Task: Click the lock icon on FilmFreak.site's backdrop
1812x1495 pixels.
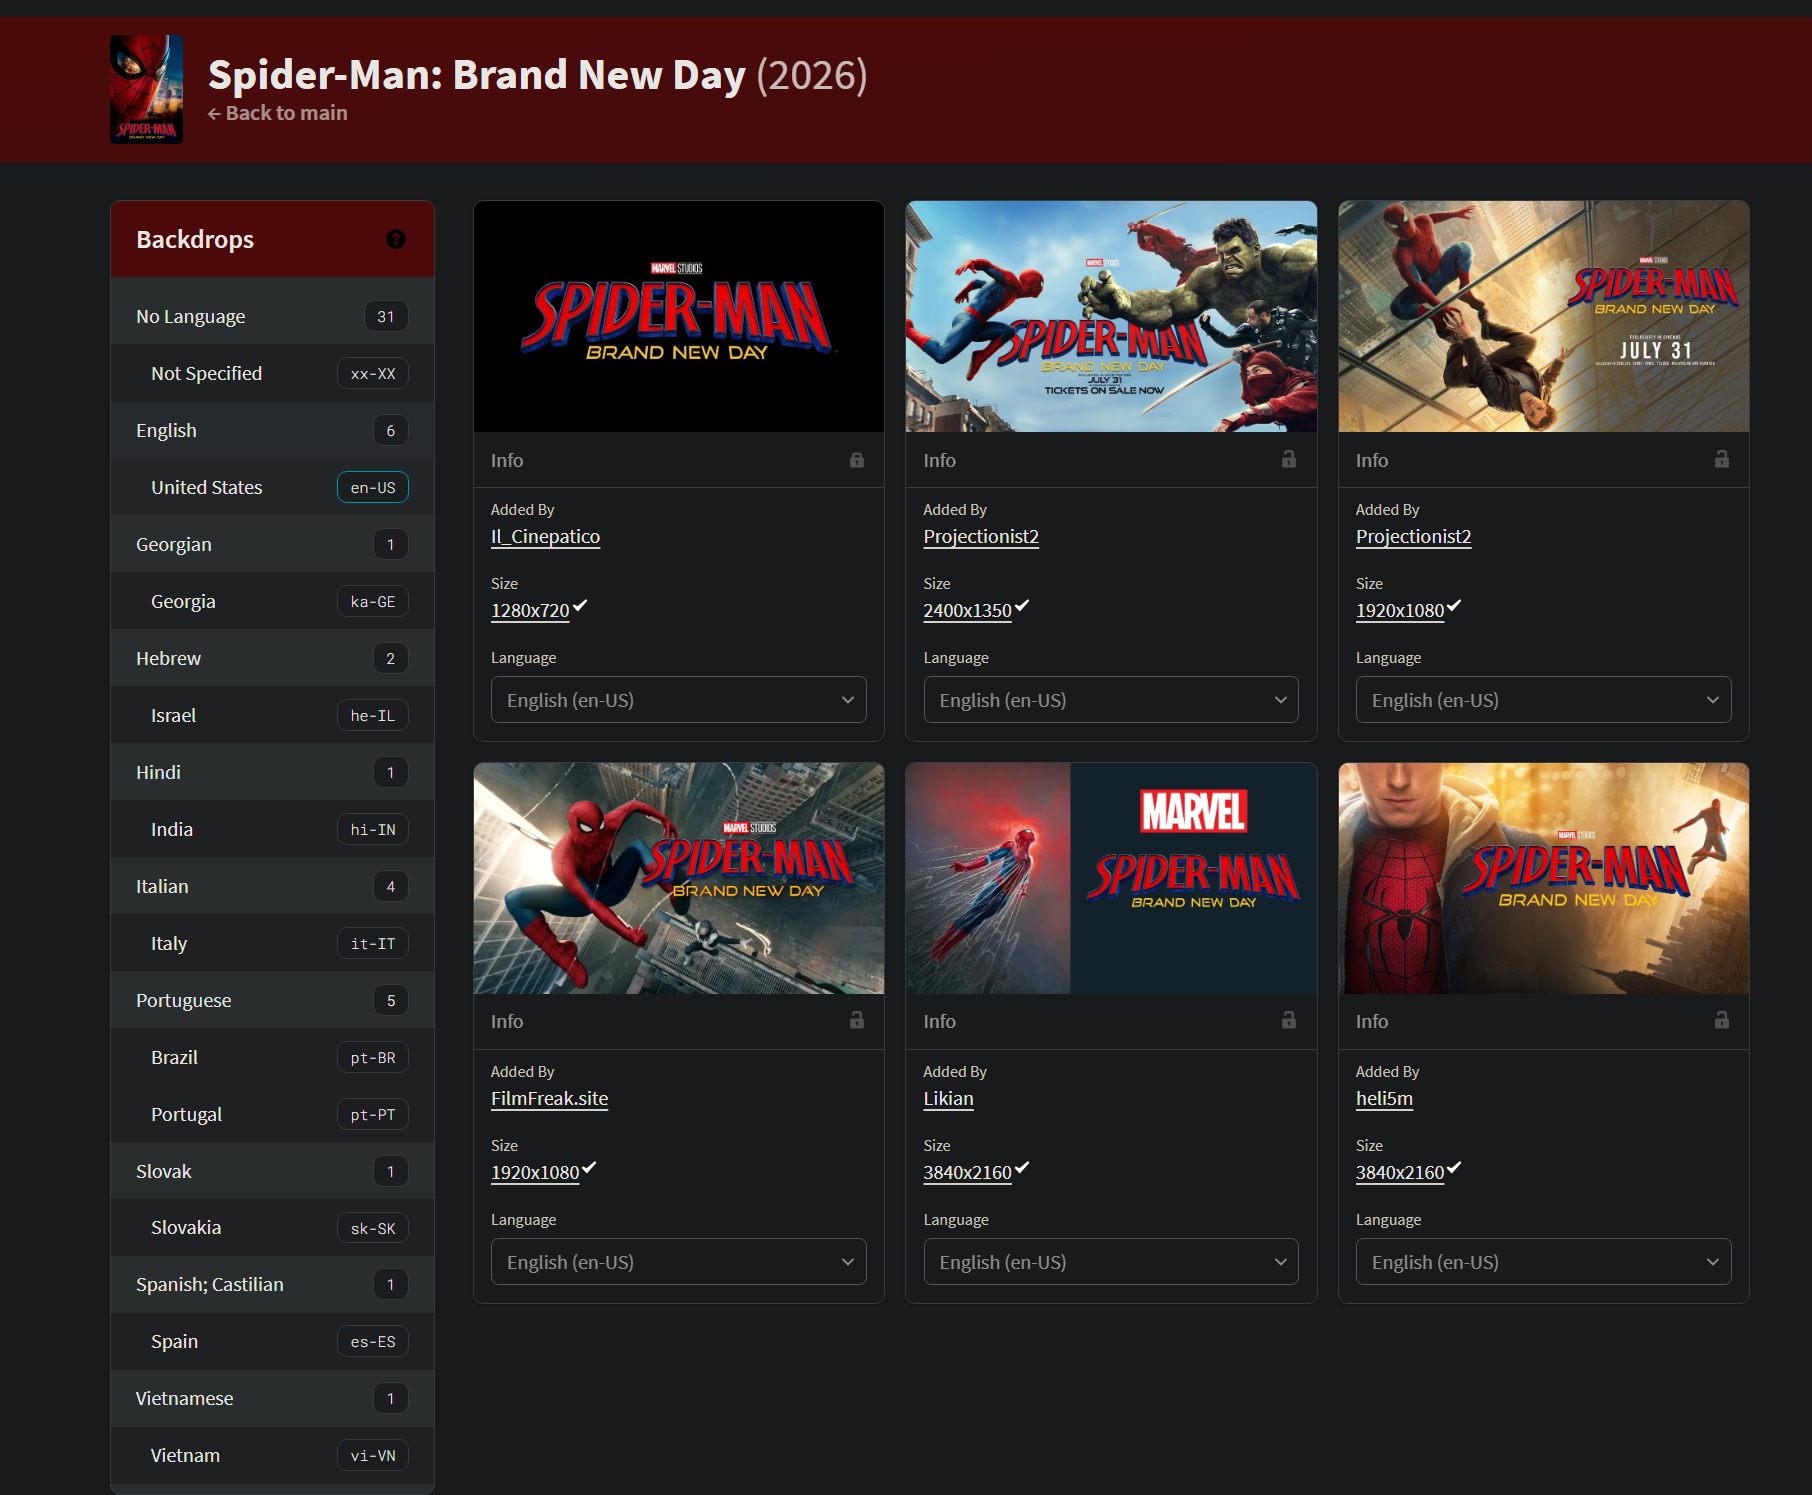Action: (857, 1020)
